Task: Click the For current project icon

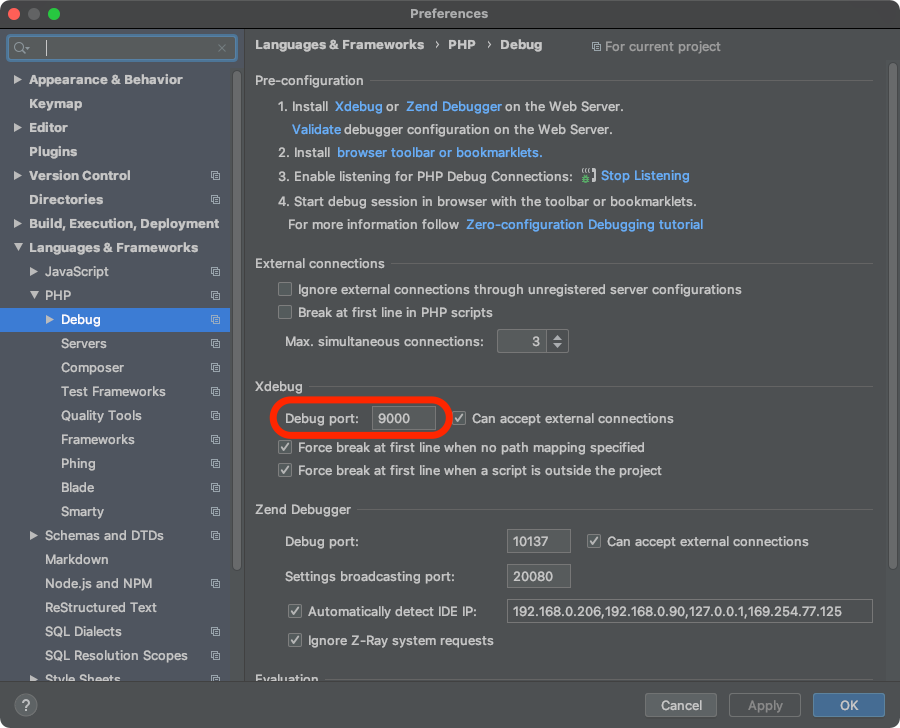Action: click(x=596, y=47)
